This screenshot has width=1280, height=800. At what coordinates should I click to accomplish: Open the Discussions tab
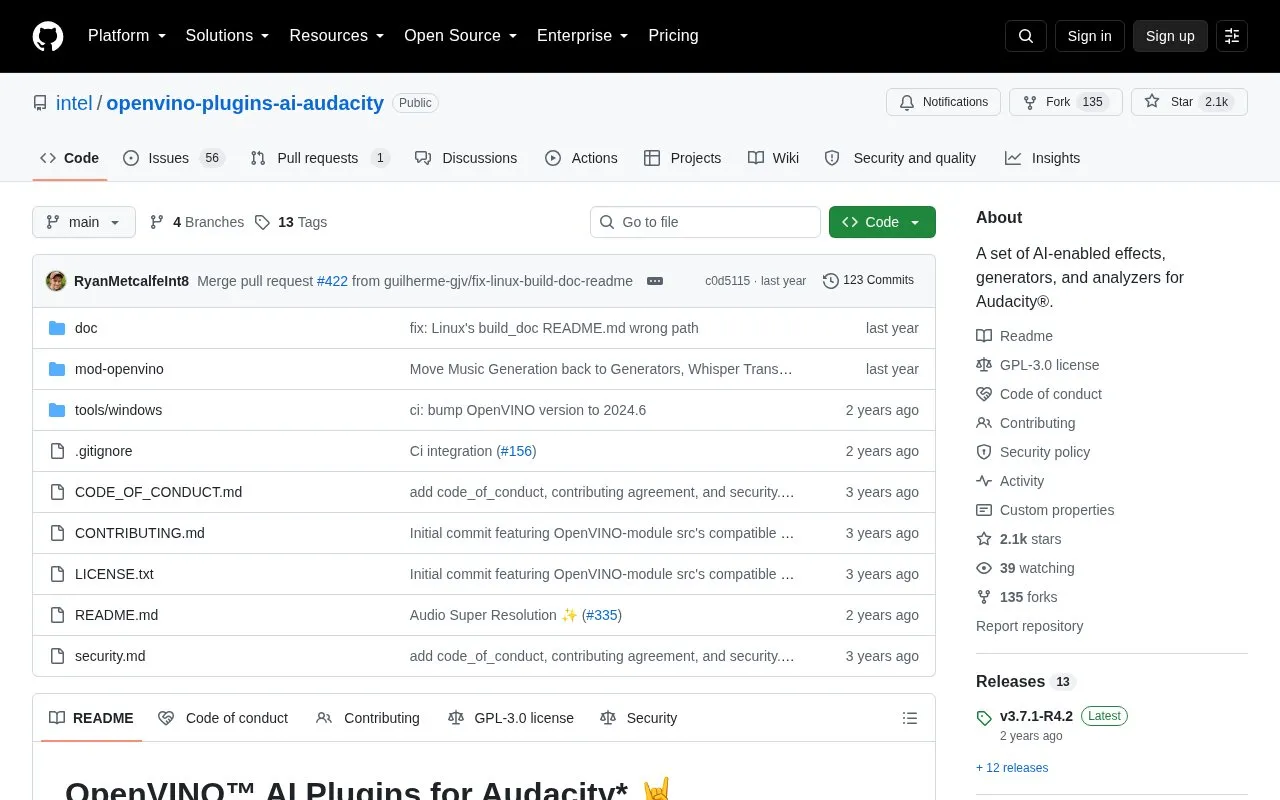click(x=466, y=158)
